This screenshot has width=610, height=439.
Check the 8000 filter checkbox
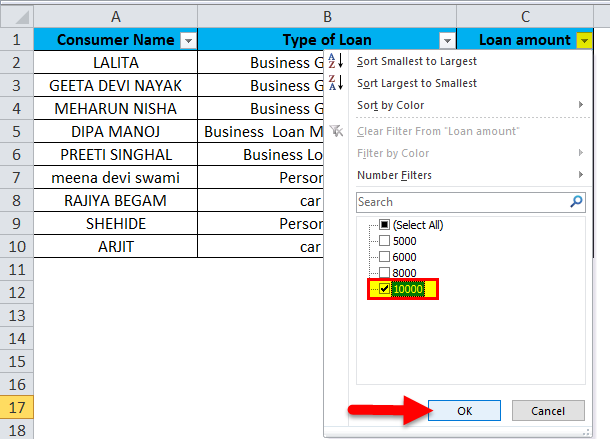(384, 272)
